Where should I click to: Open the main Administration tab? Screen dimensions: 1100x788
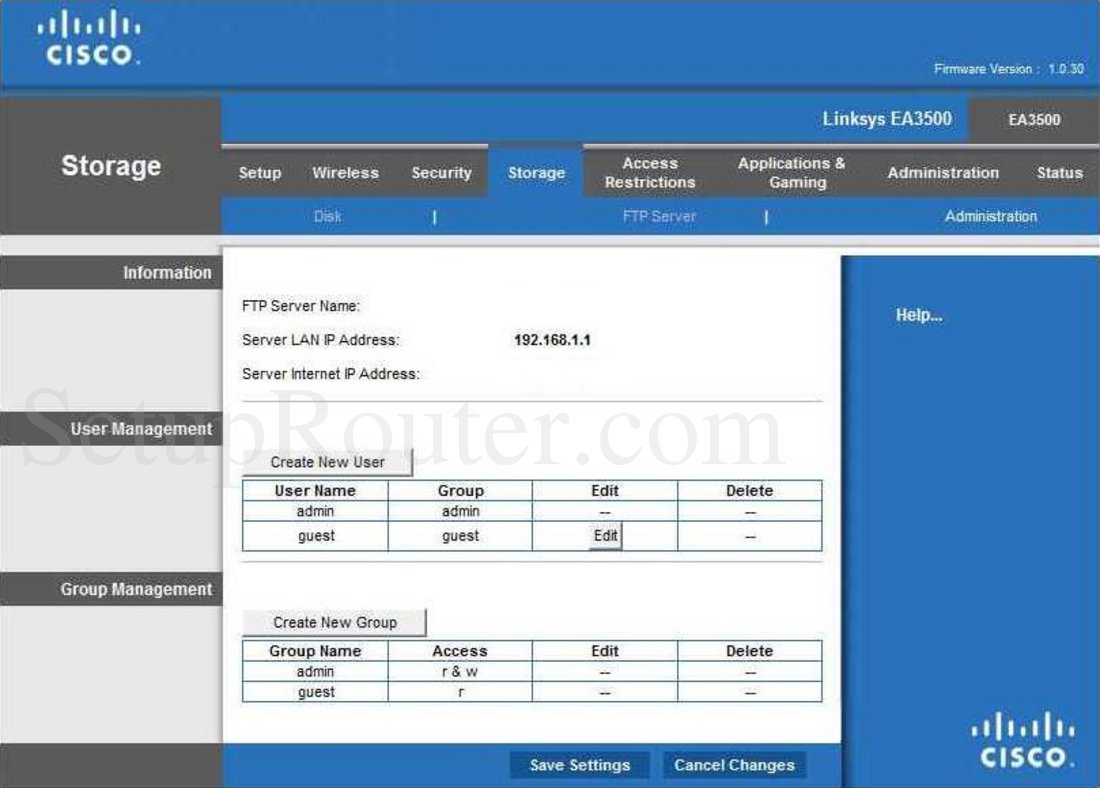click(x=943, y=173)
